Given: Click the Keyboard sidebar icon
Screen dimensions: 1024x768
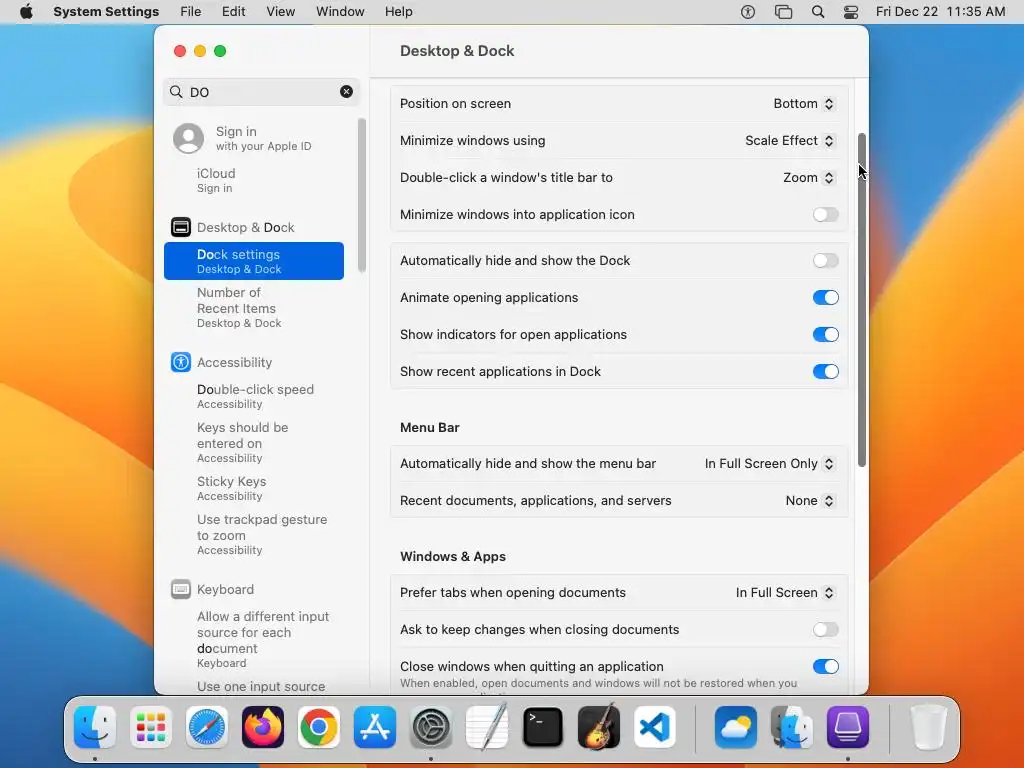Looking at the screenshot, I should click(x=181, y=589).
